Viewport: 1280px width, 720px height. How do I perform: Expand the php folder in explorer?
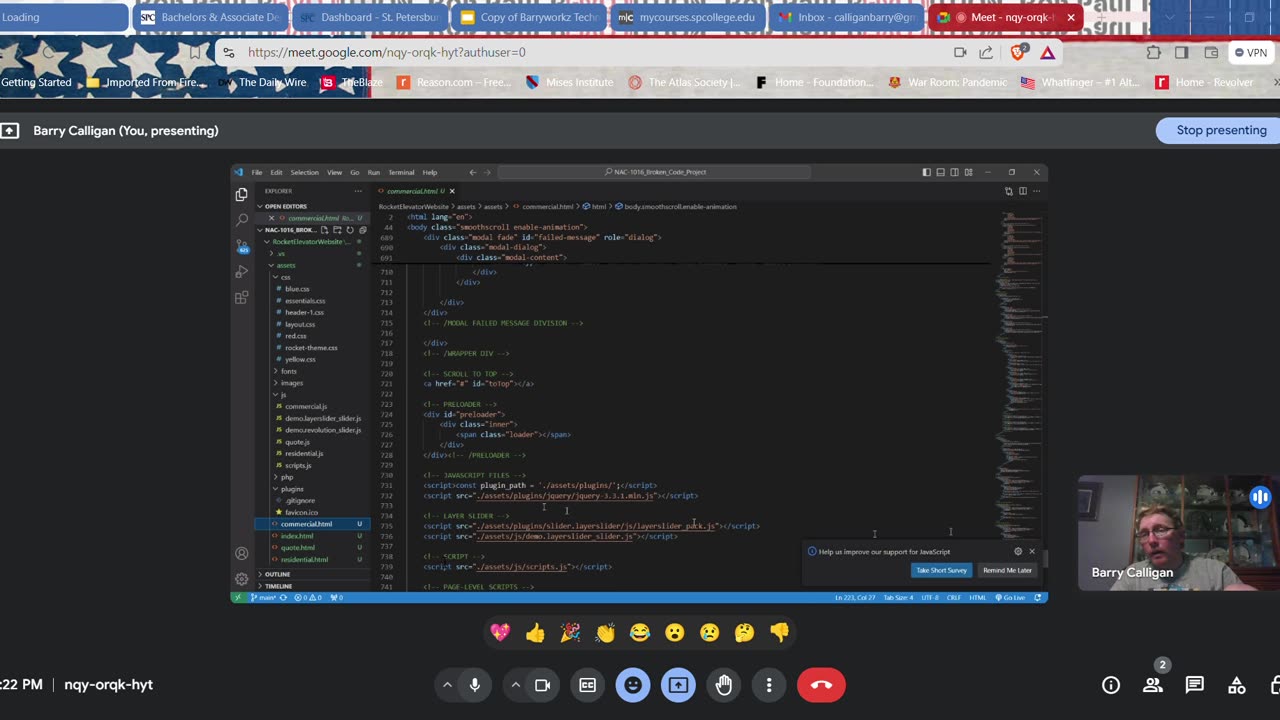[x=286, y=477]
